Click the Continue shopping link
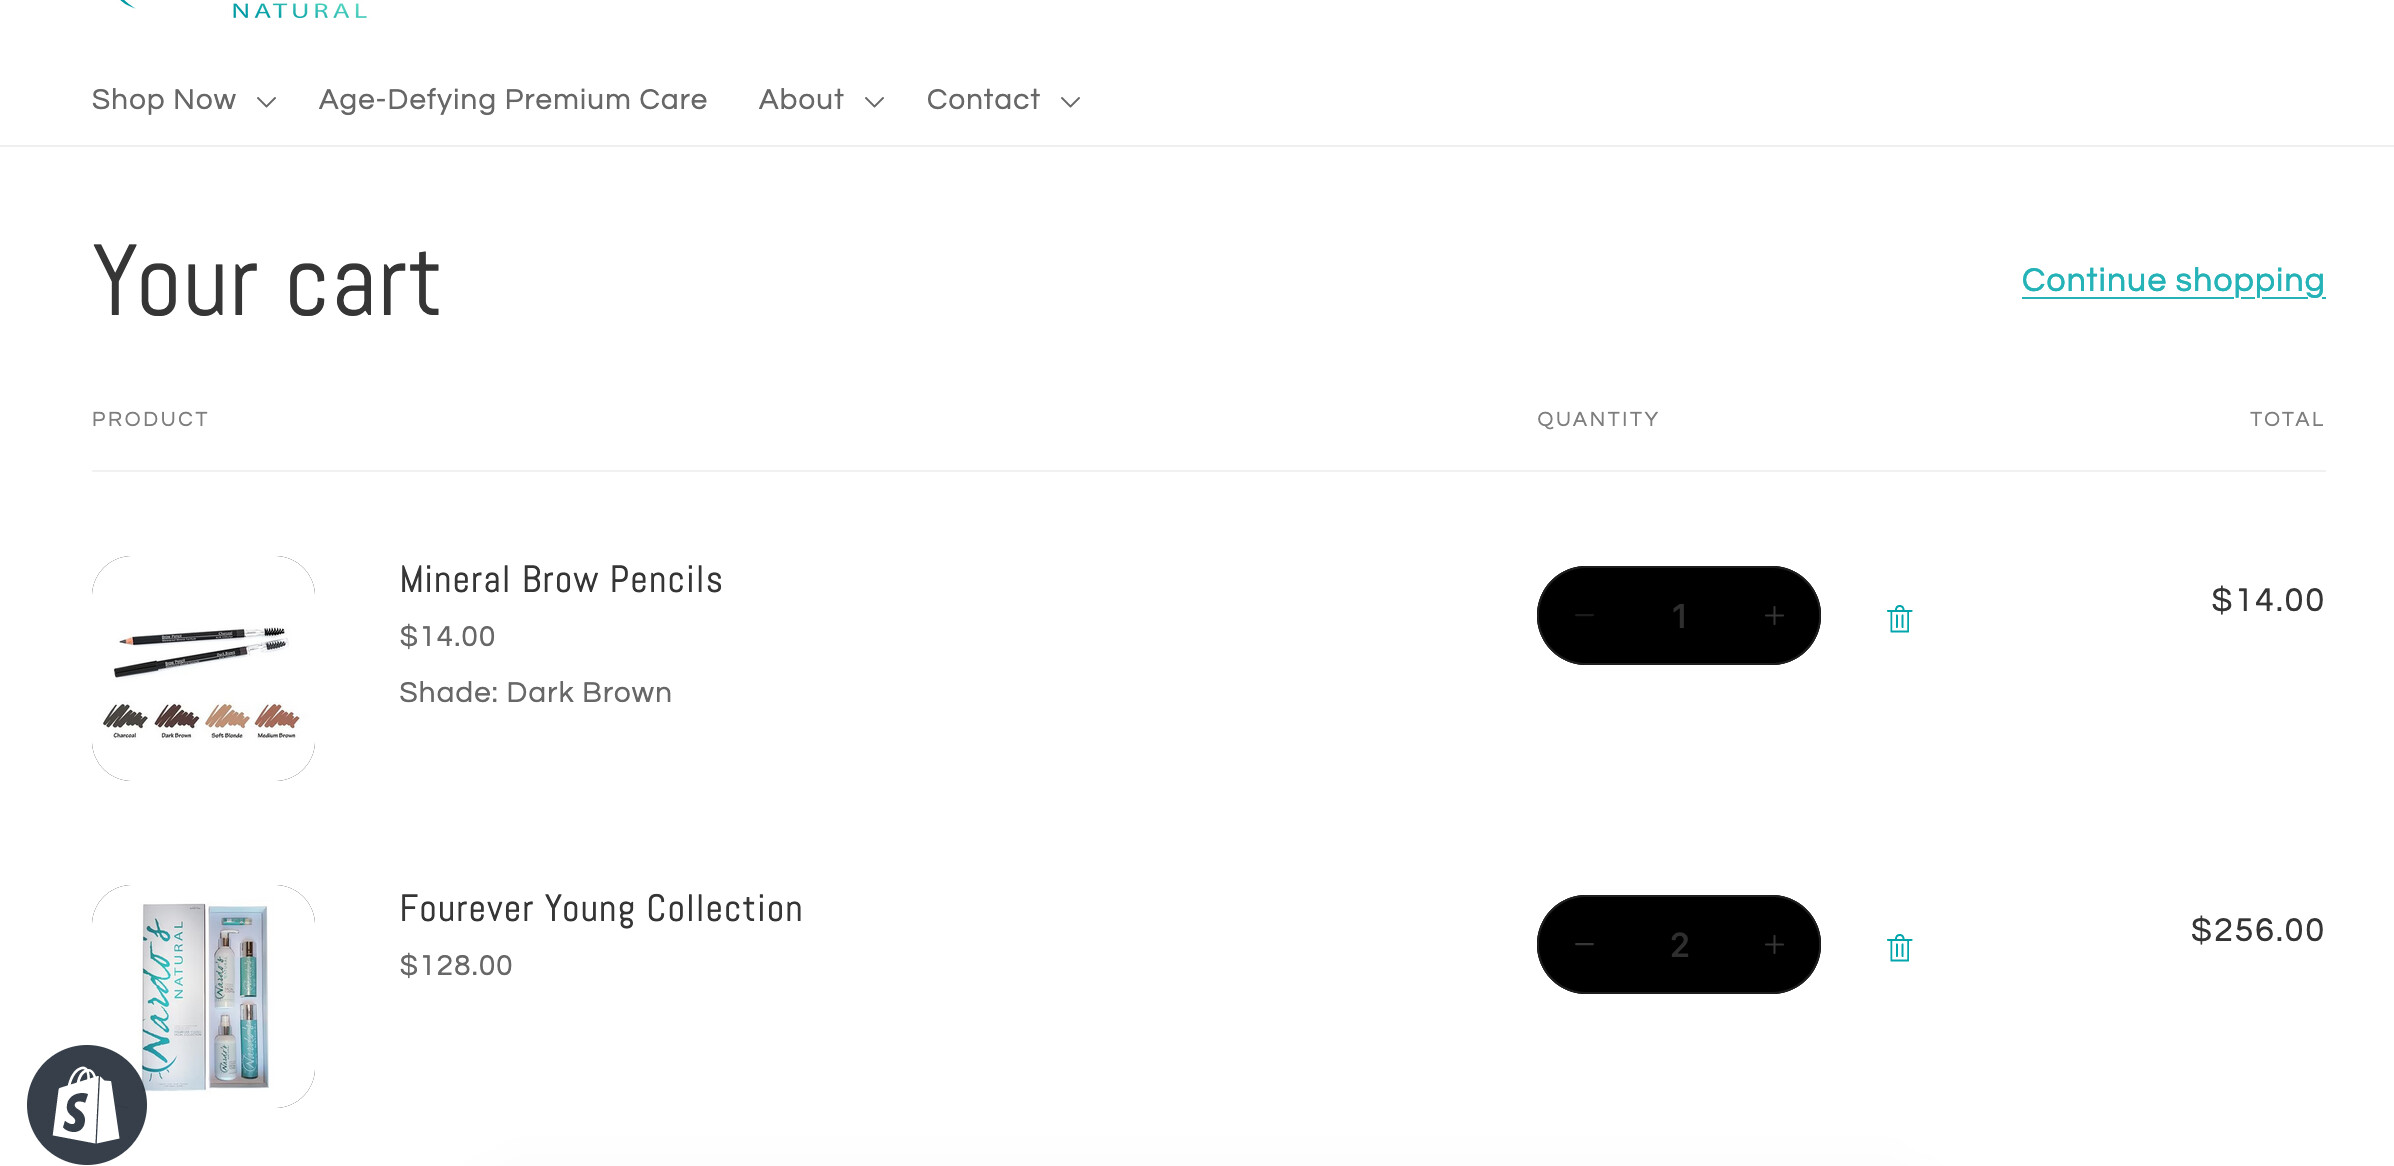Screen dimensions: 2394x1166 [x=2173, y=281]
